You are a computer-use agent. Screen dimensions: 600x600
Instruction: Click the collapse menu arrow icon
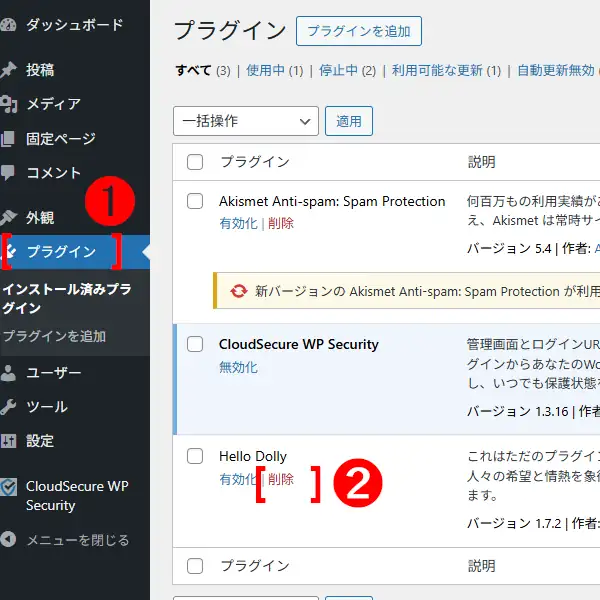coord(8,540)
